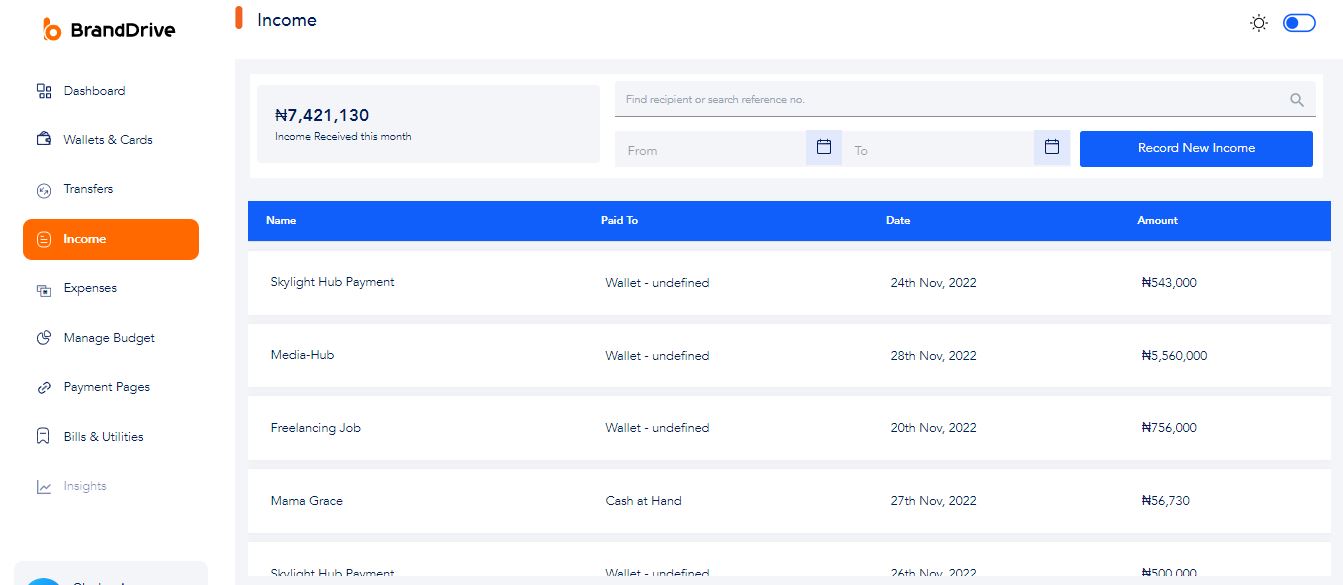Select the Income menu item
1343x585 pixels.
(111, 239)
